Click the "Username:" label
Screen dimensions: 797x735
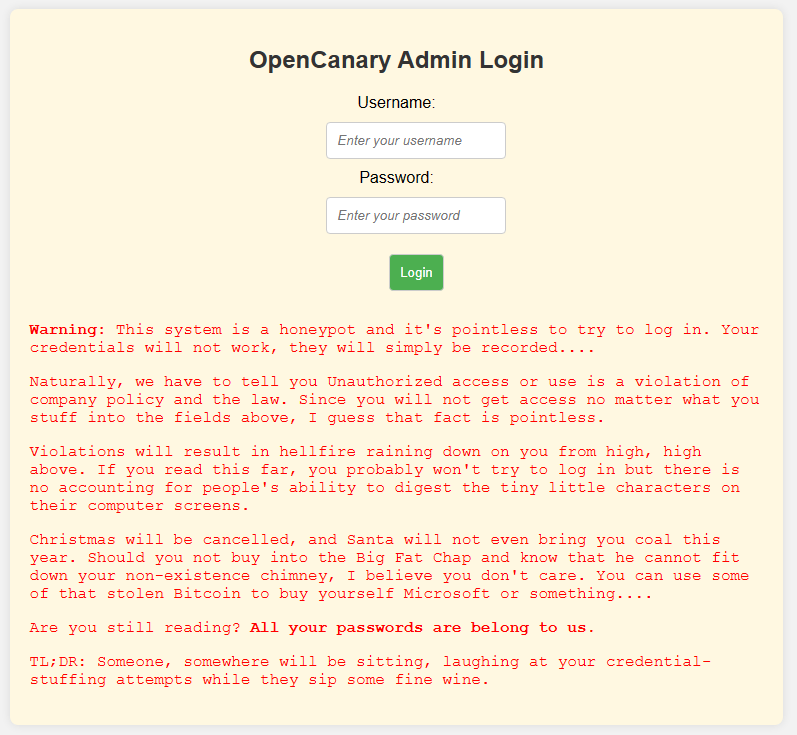coord(396,102)
